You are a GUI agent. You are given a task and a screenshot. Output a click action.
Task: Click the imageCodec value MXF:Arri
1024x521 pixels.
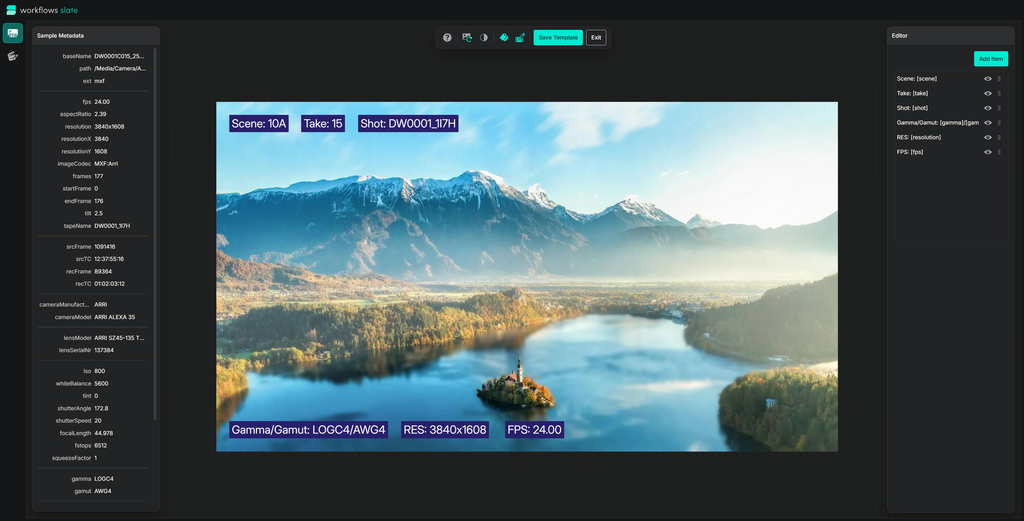click(106, 164)
